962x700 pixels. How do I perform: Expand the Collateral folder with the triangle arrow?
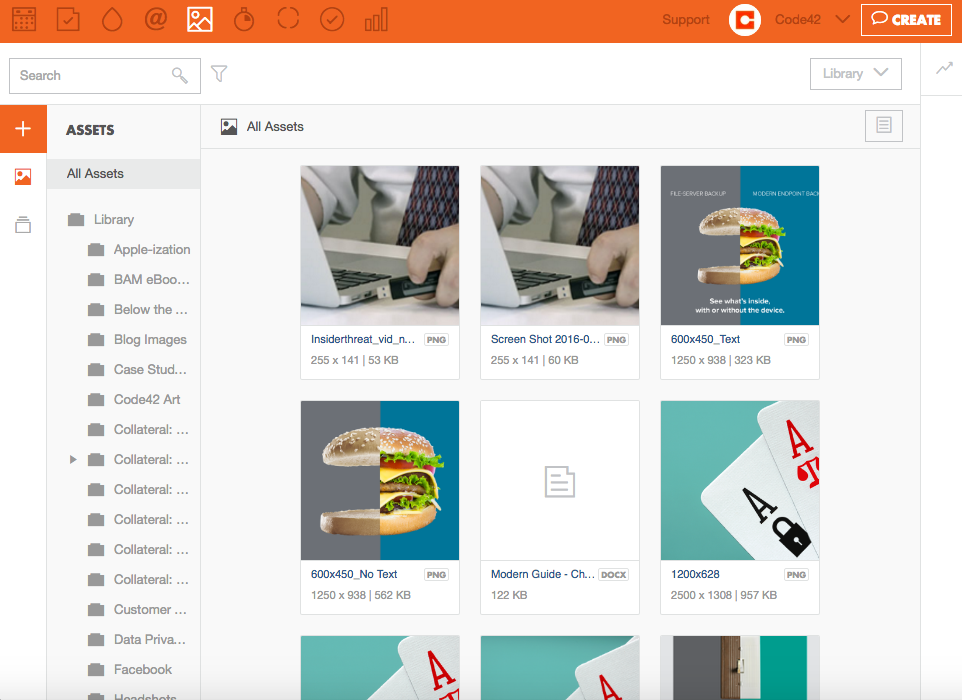[73, 460]
